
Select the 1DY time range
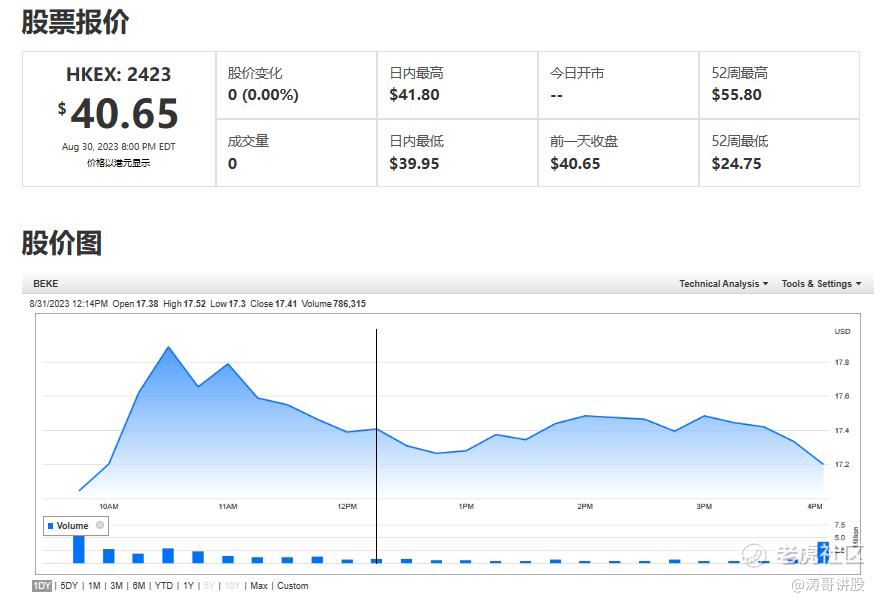42,586
